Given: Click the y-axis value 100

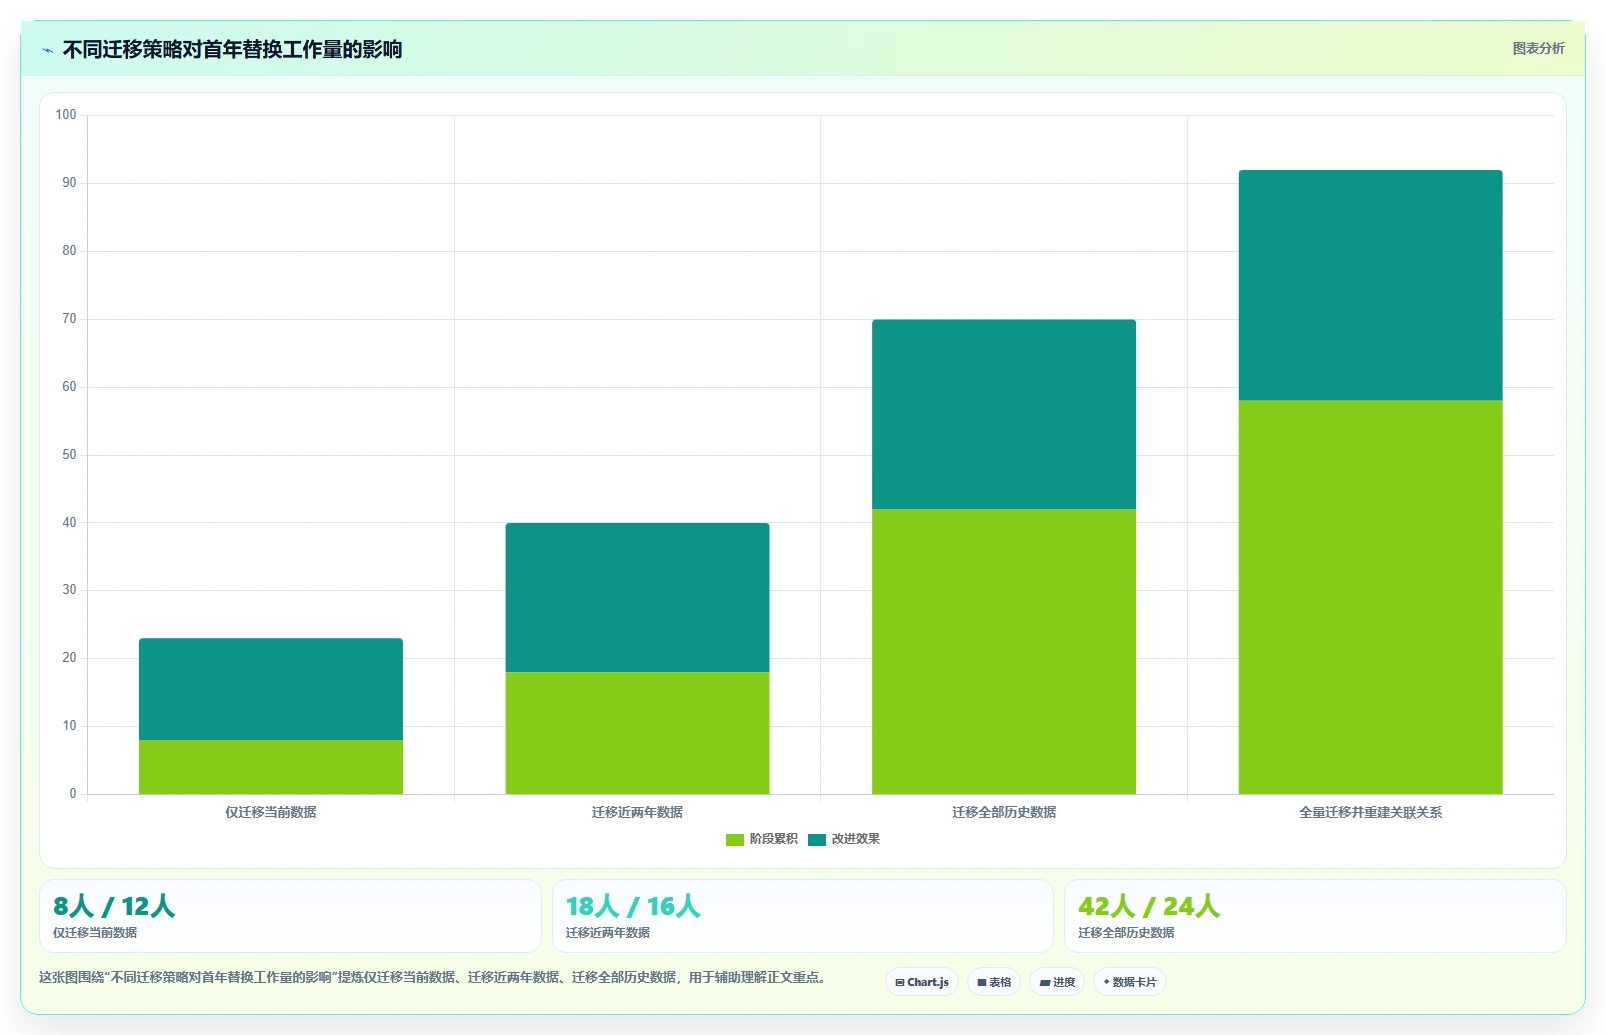Looking at the screenshot, I should point(66,115).
